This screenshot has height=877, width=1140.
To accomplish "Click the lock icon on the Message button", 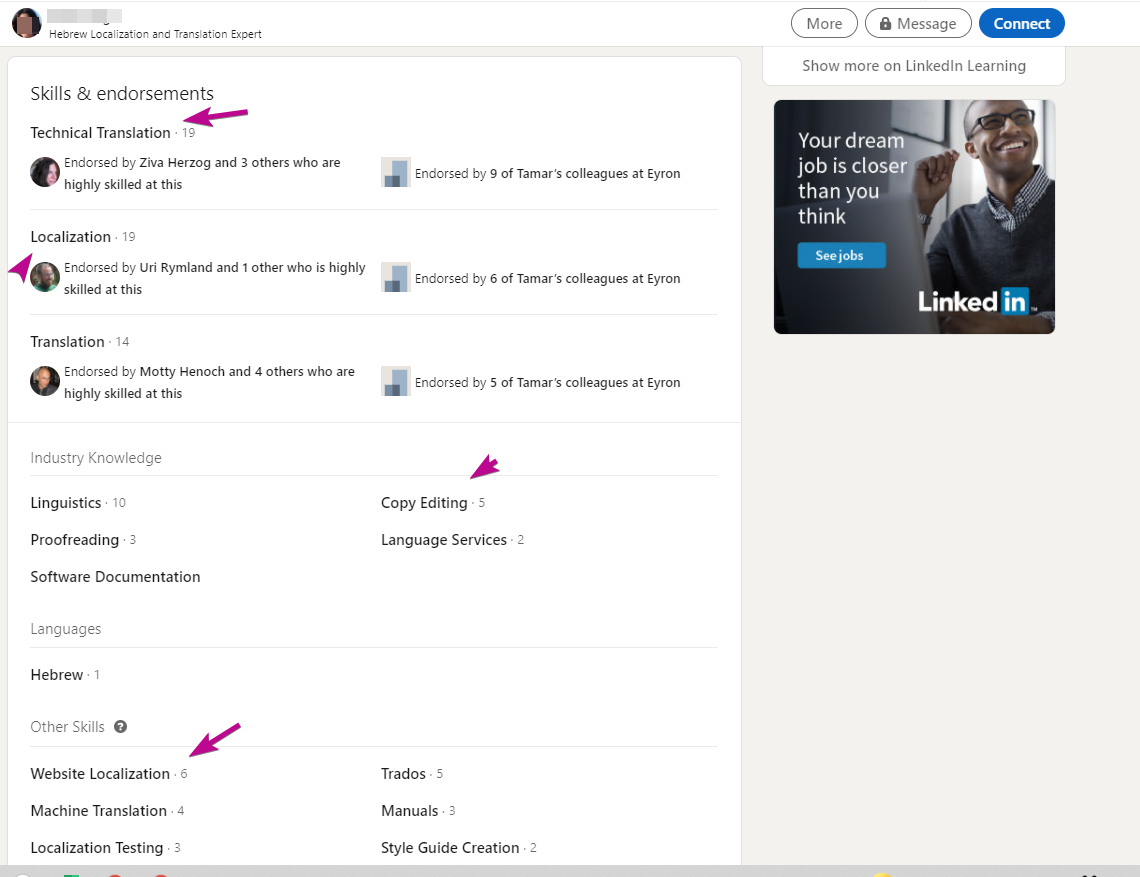I will tap(885, 23).
